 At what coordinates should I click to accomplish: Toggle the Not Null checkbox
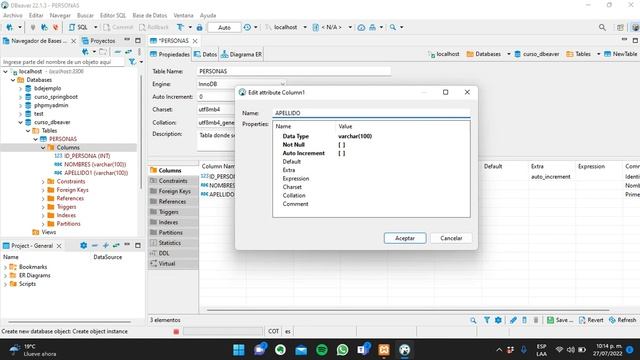click(x=342, y=145)
